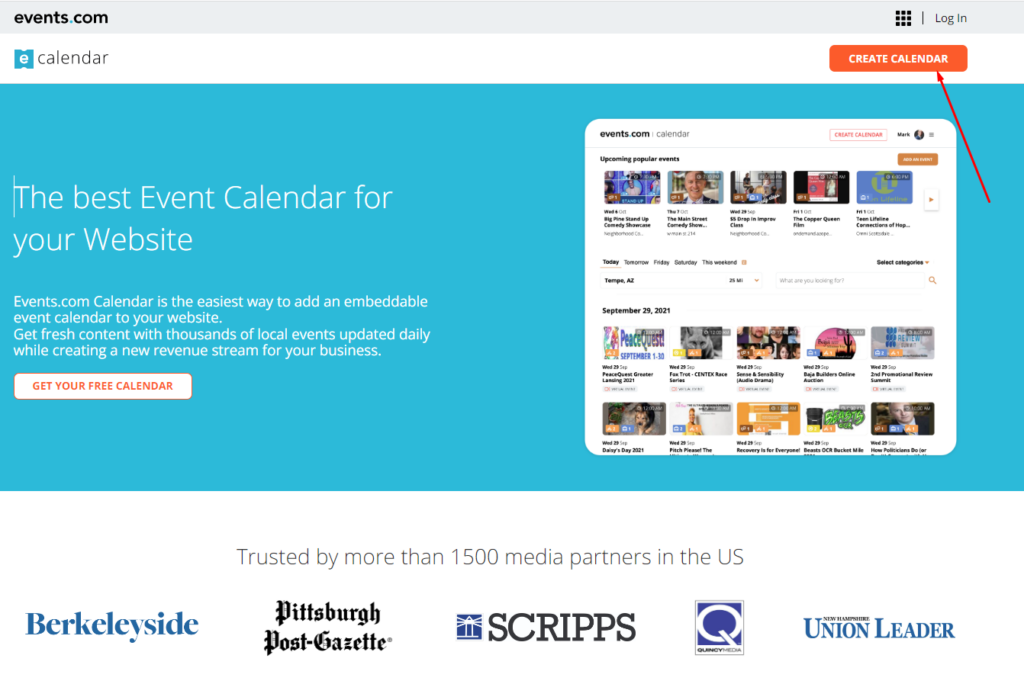Open Baja Builders Online Auction thumbnail

835,343
